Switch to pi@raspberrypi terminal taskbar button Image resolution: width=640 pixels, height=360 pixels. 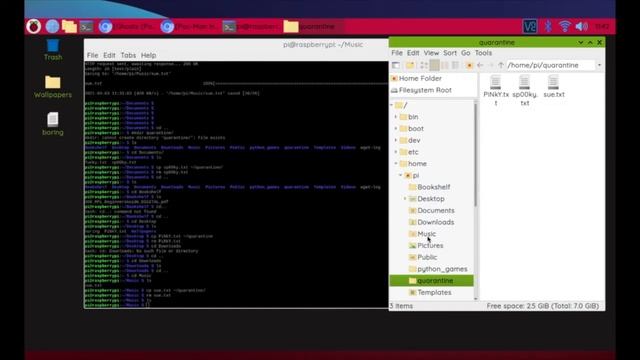(x=251, y=27)
